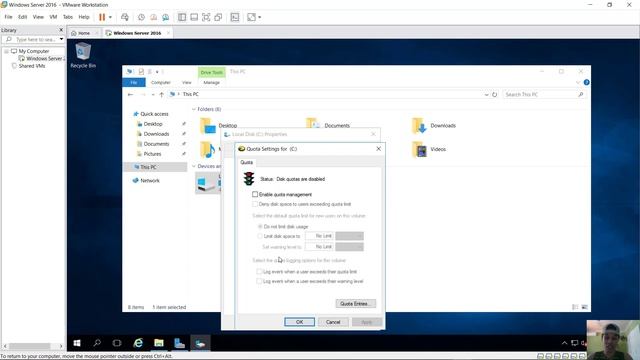Collapse the Devices and drives group
The height and width of the screenshot is (360, 640).
[194, 166]
